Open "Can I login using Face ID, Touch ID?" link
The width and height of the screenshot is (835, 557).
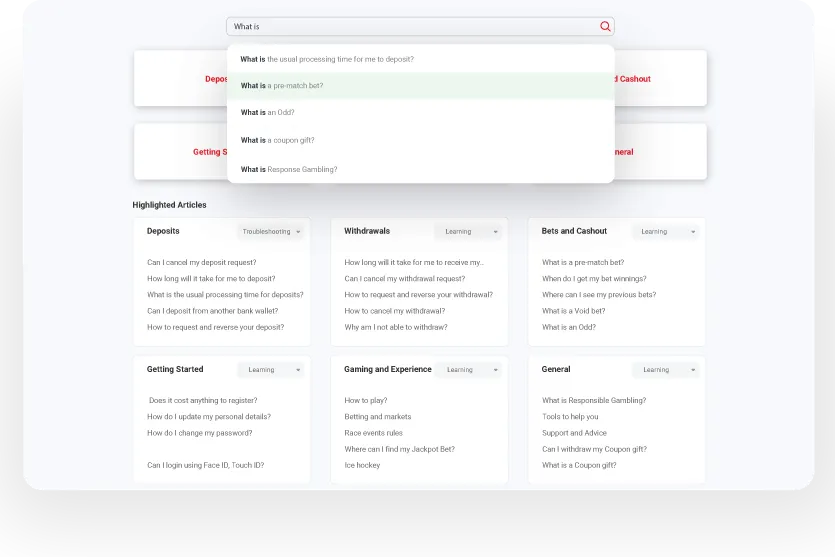[205, 465]
